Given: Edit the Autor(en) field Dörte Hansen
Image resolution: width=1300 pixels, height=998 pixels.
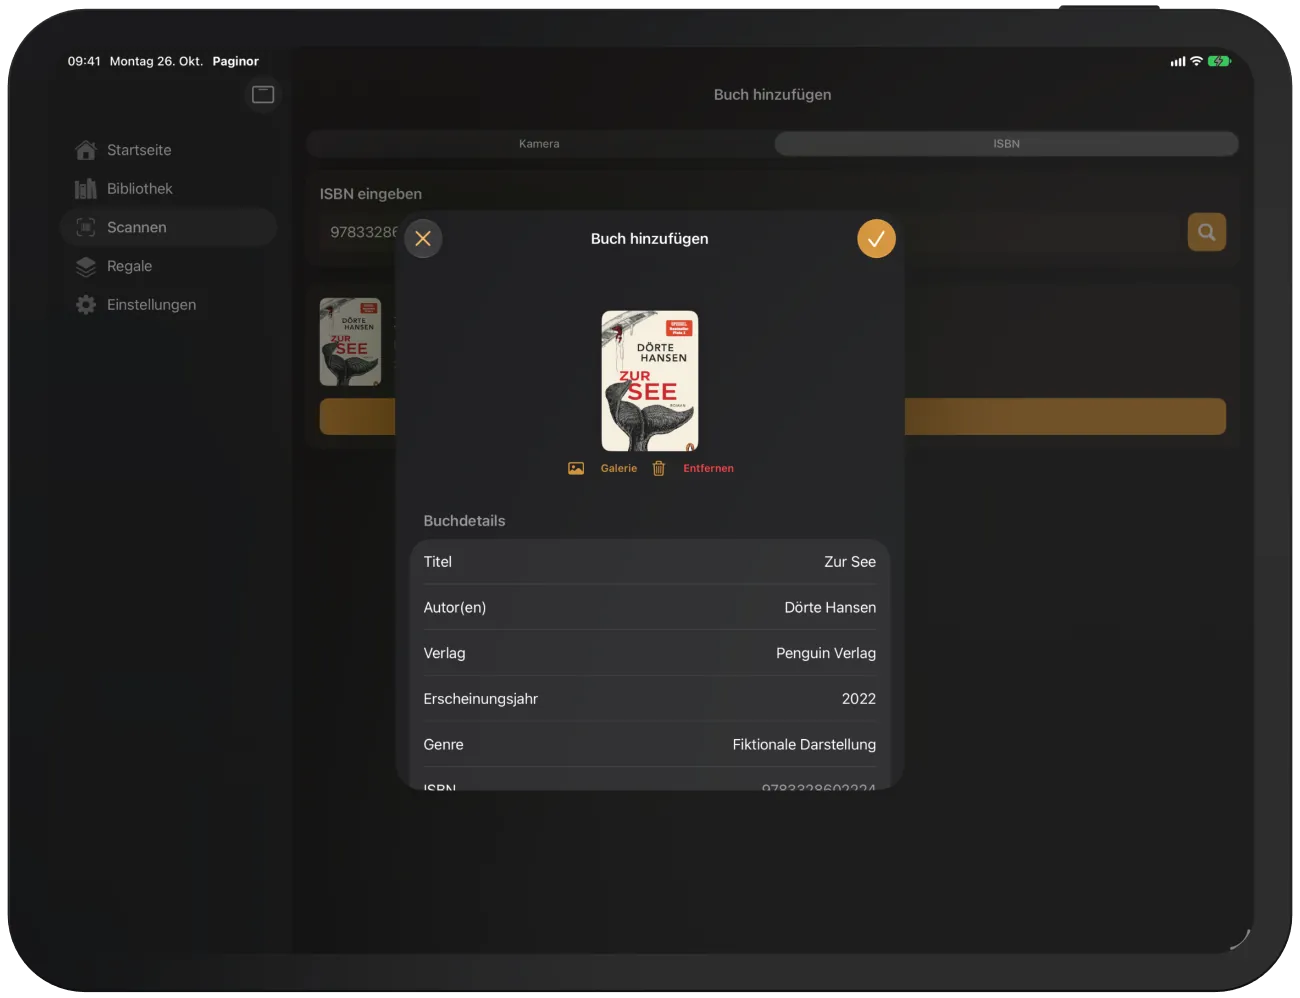Looking at the screenshot, I should [x=650, y=607].
